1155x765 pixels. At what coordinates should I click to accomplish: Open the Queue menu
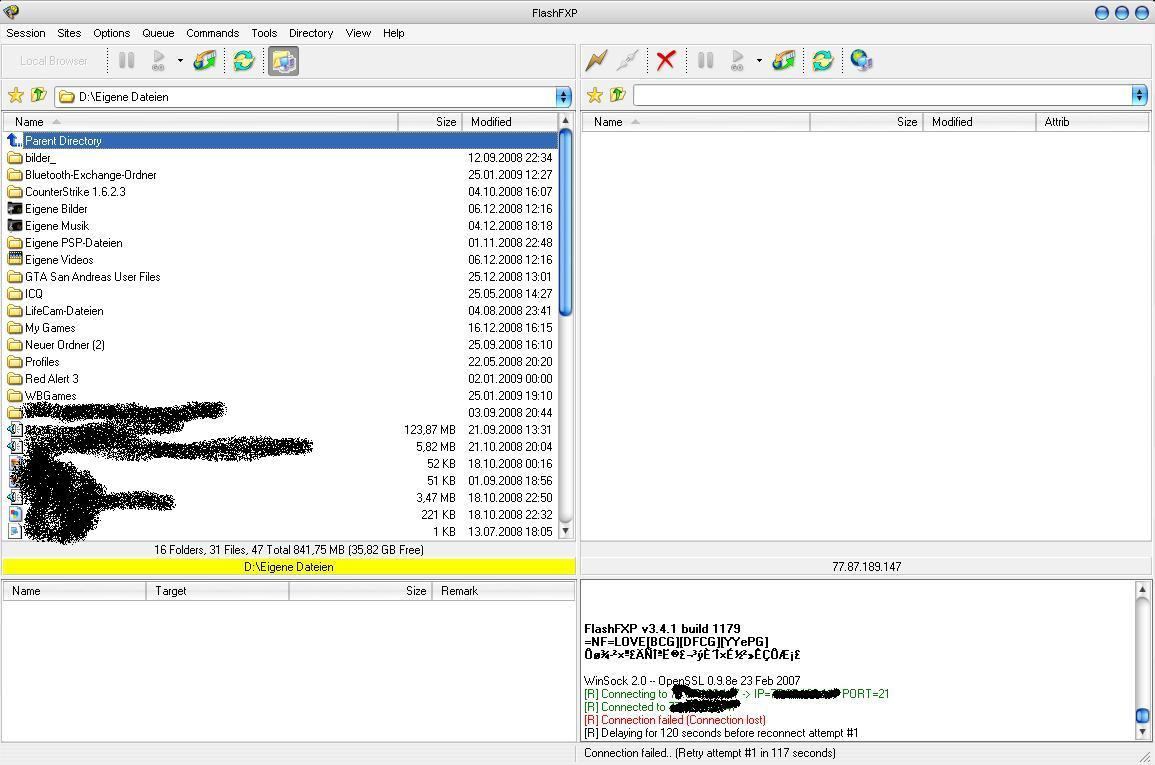coord(158,33)
